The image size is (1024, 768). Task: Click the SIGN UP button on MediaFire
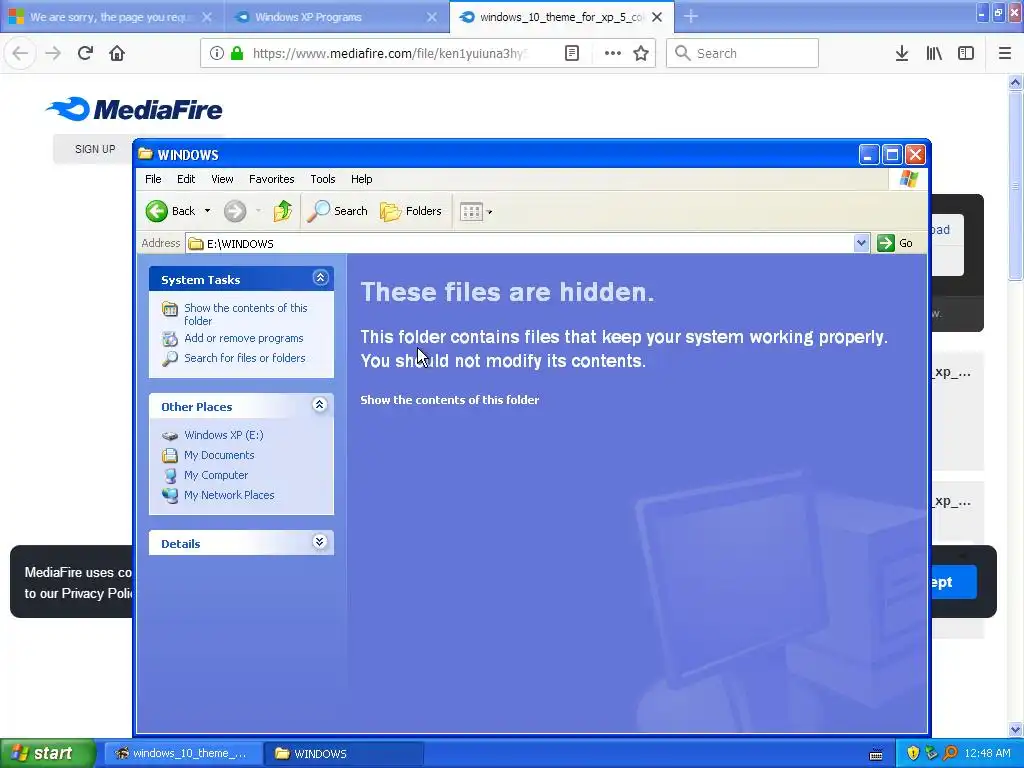tap(95, 149)
